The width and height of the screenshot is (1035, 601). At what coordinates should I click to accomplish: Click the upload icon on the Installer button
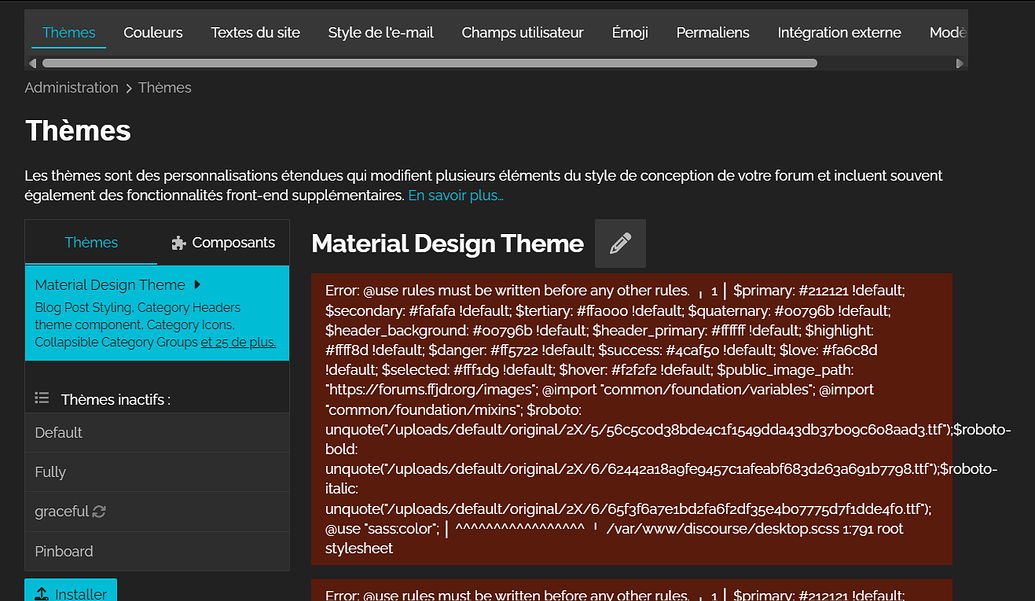(42, 594)
